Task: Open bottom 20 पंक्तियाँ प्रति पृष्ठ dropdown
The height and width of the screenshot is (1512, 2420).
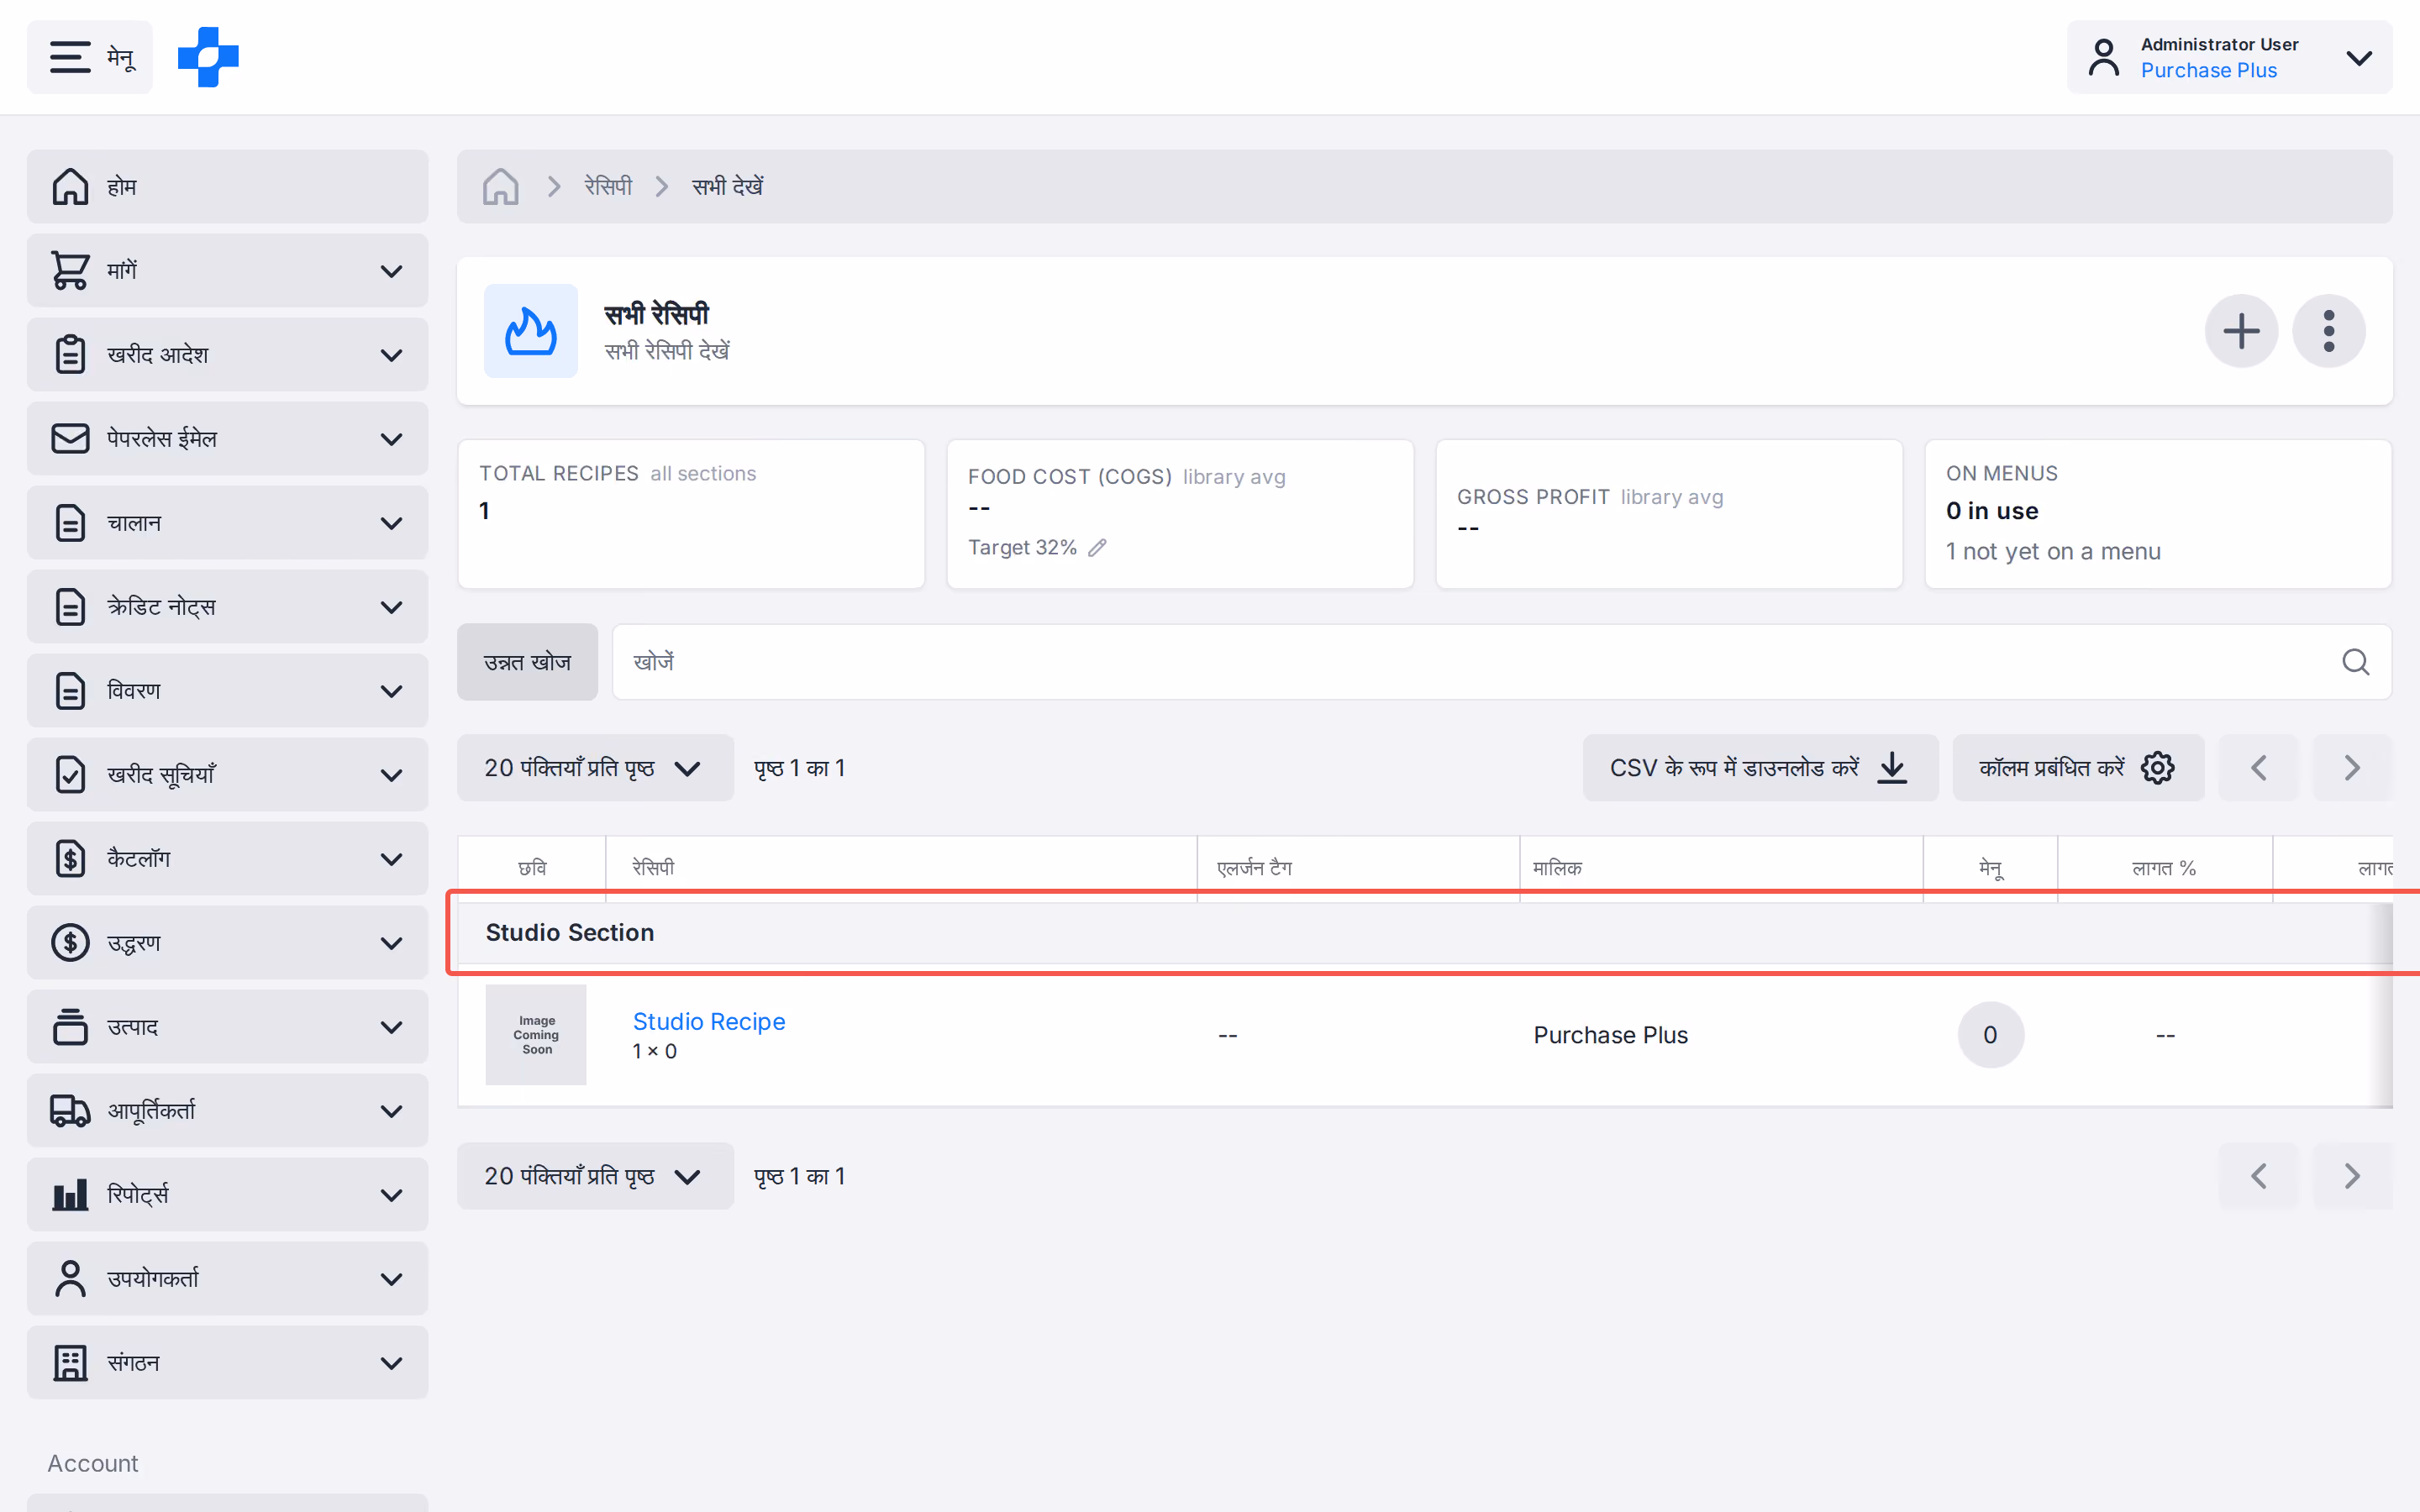Action: point(595,1176)
